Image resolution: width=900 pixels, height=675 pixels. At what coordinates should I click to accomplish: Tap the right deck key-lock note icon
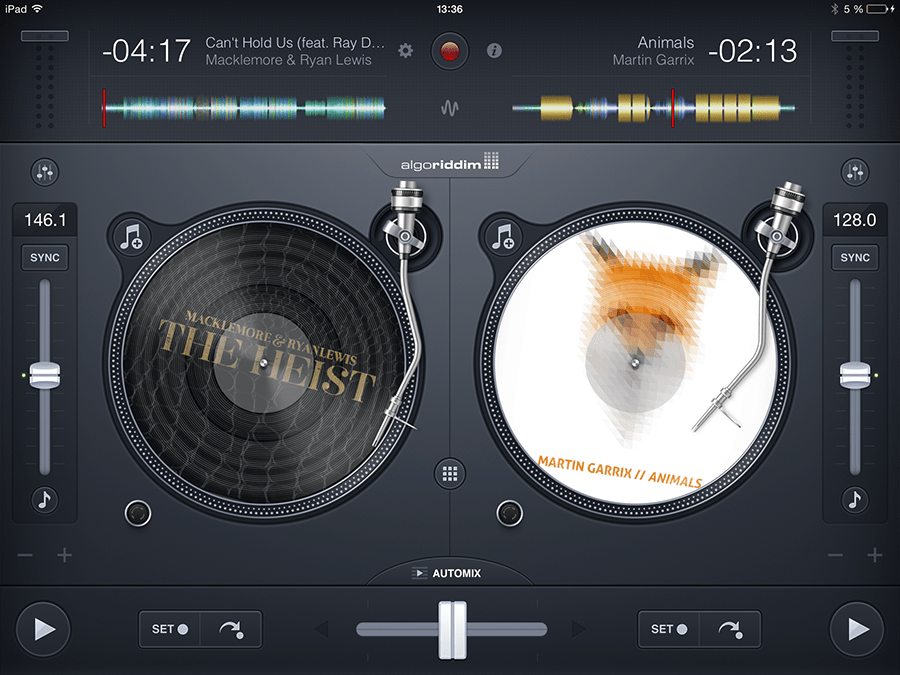point(855,499)
